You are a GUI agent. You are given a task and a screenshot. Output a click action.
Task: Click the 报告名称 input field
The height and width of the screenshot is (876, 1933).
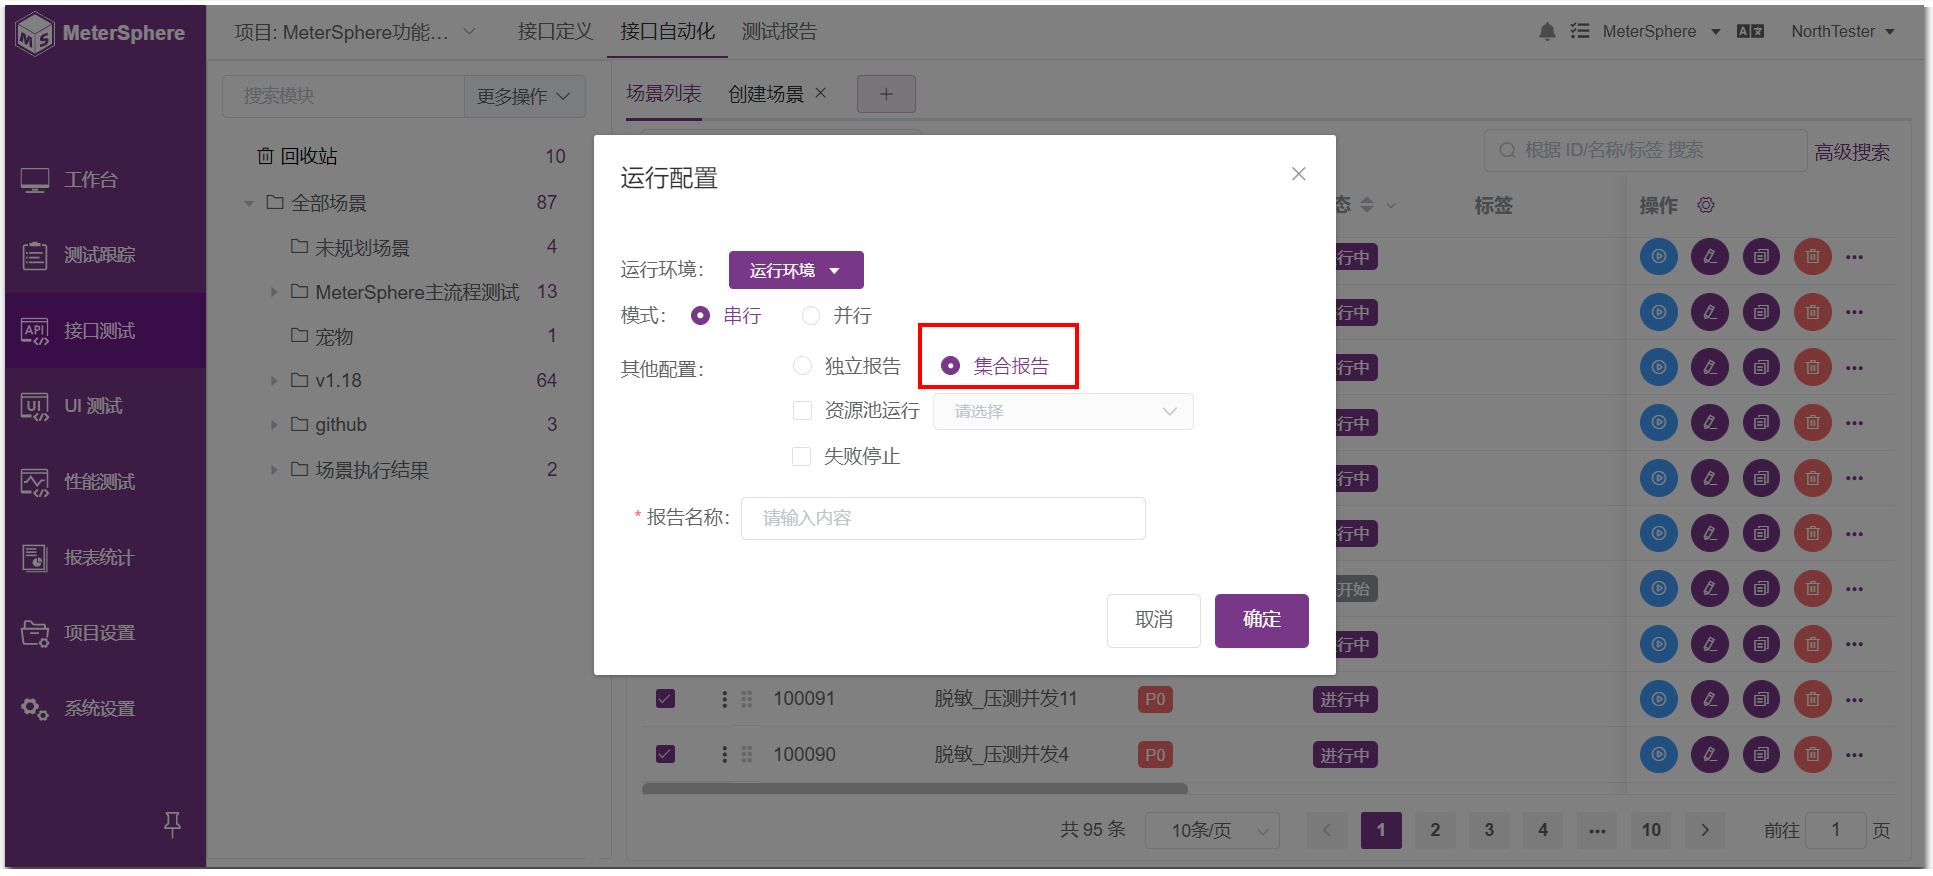pos(943,518)
